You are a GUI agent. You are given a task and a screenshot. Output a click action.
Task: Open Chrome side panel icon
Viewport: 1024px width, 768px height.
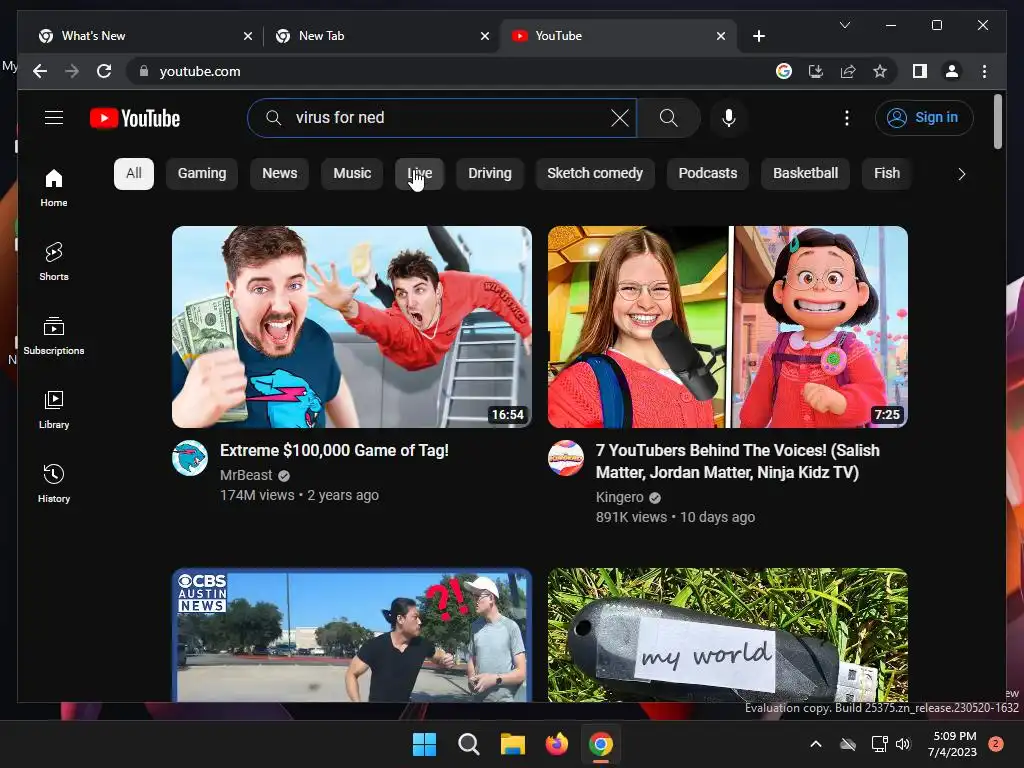[x=920, y=71]
